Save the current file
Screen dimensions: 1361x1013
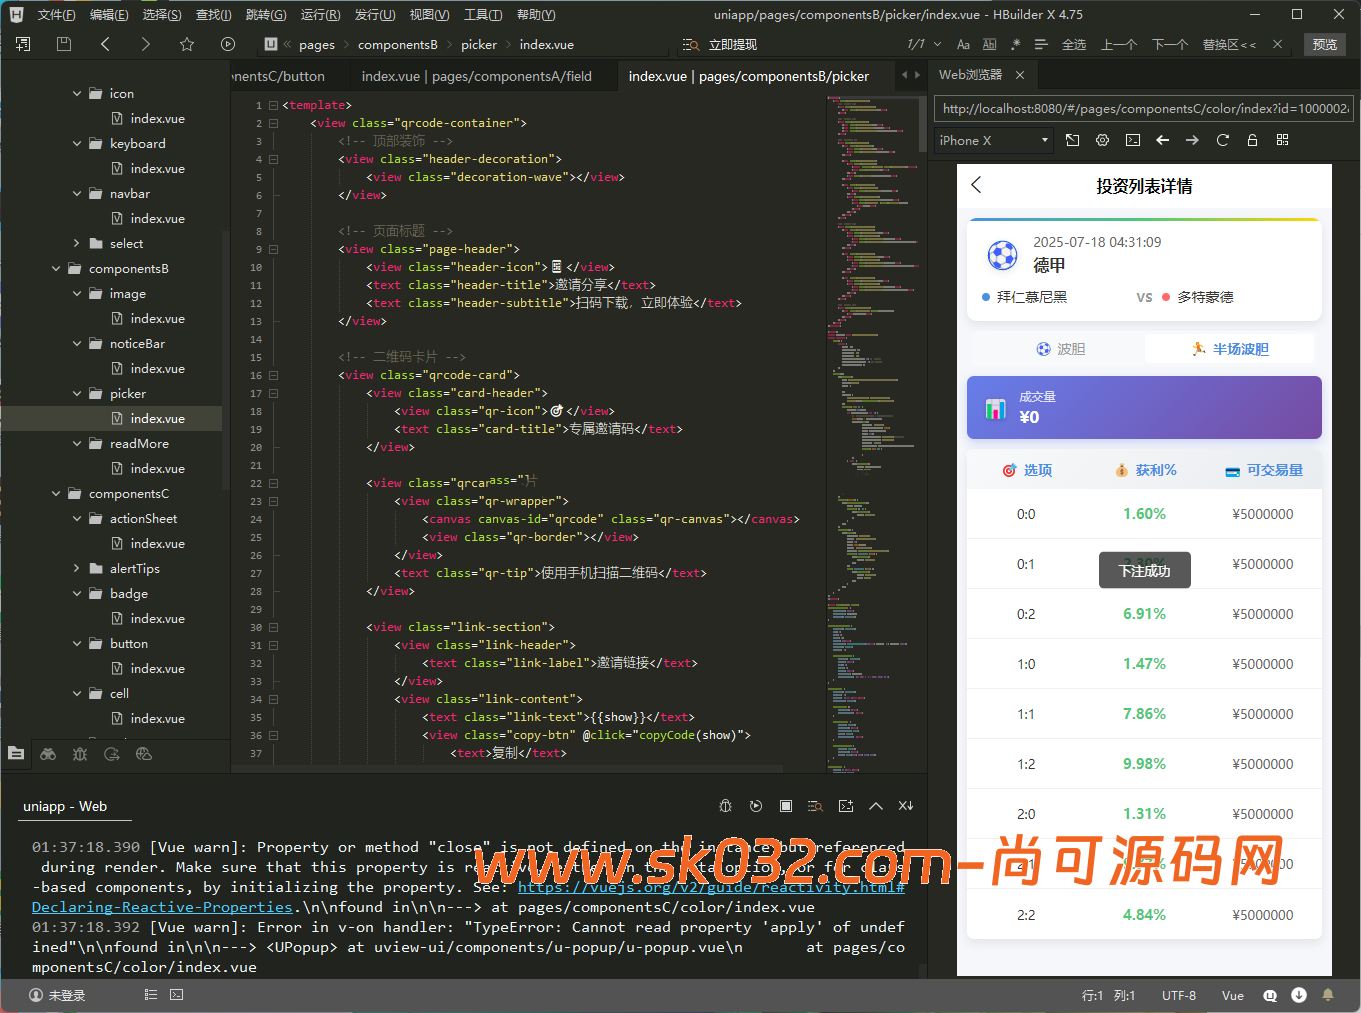click(64, 44)
